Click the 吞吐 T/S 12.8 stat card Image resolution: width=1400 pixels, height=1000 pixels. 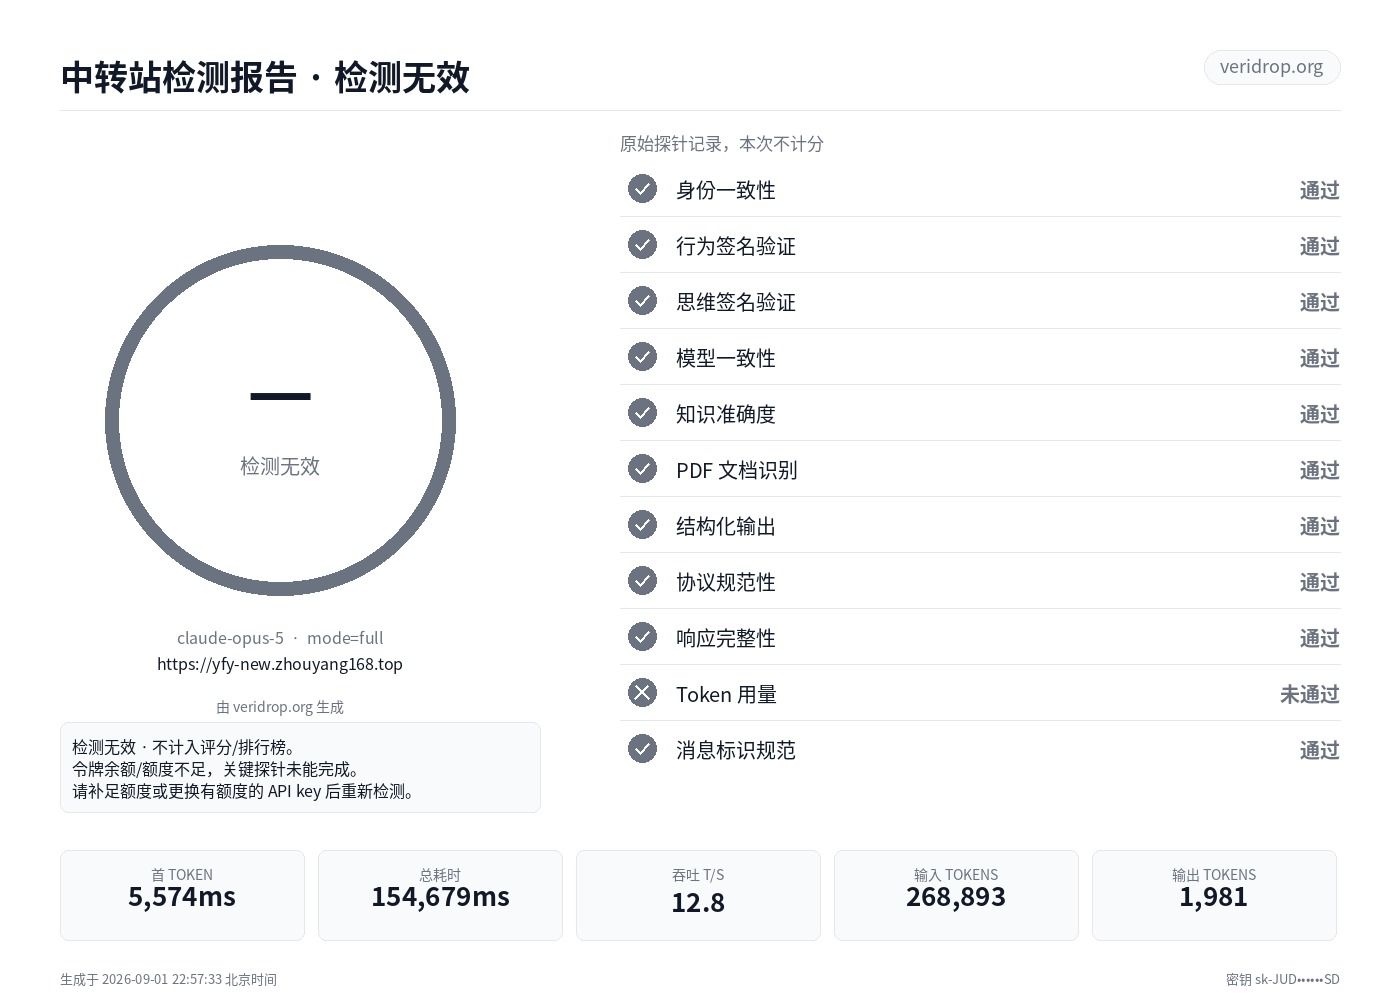click(x=698, y=895)
